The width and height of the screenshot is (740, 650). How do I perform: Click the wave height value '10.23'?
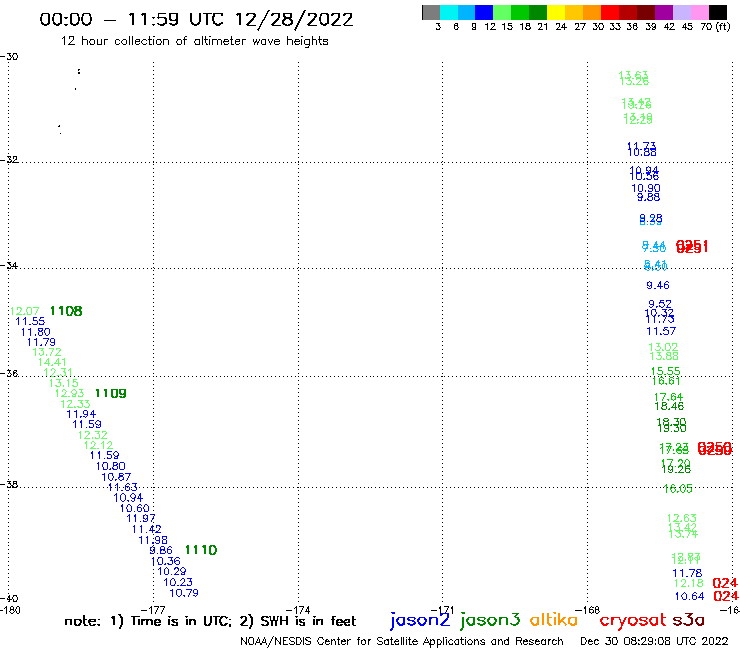[178, 582]
